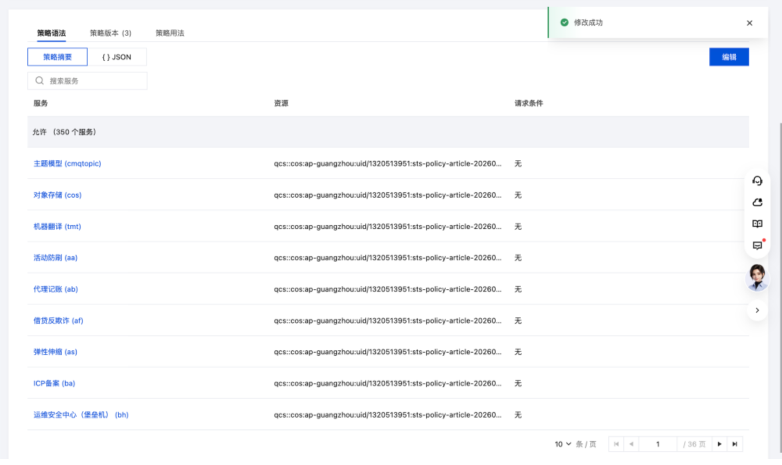Image resolution: width=782 pixels, height=465 pixels.
Task: Click the 无 condition in the aa row
Action: click(518, 258)
